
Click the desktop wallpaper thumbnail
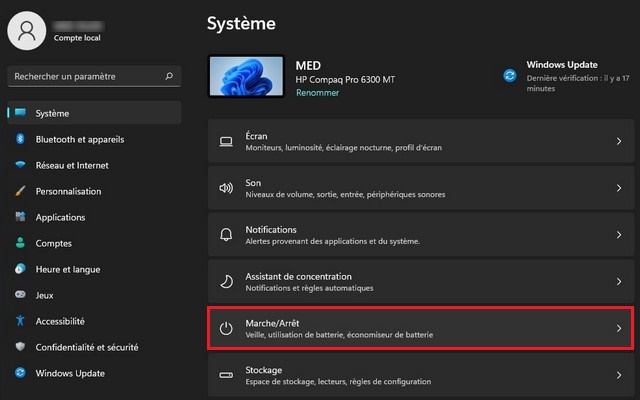(x=246, y=77)
